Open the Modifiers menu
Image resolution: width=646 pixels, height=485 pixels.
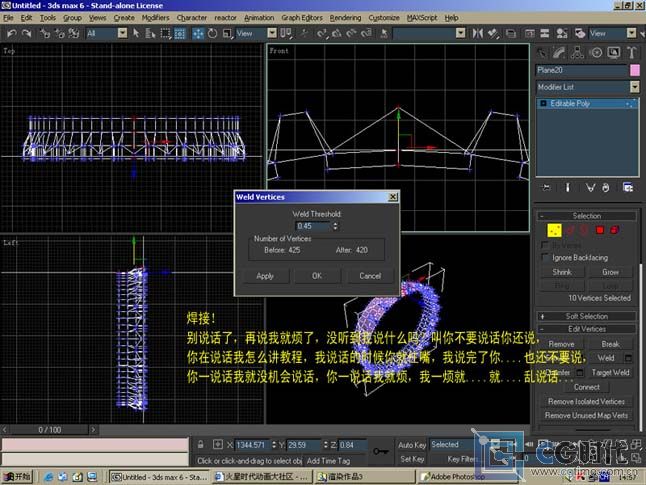click(x=155, y=18)
